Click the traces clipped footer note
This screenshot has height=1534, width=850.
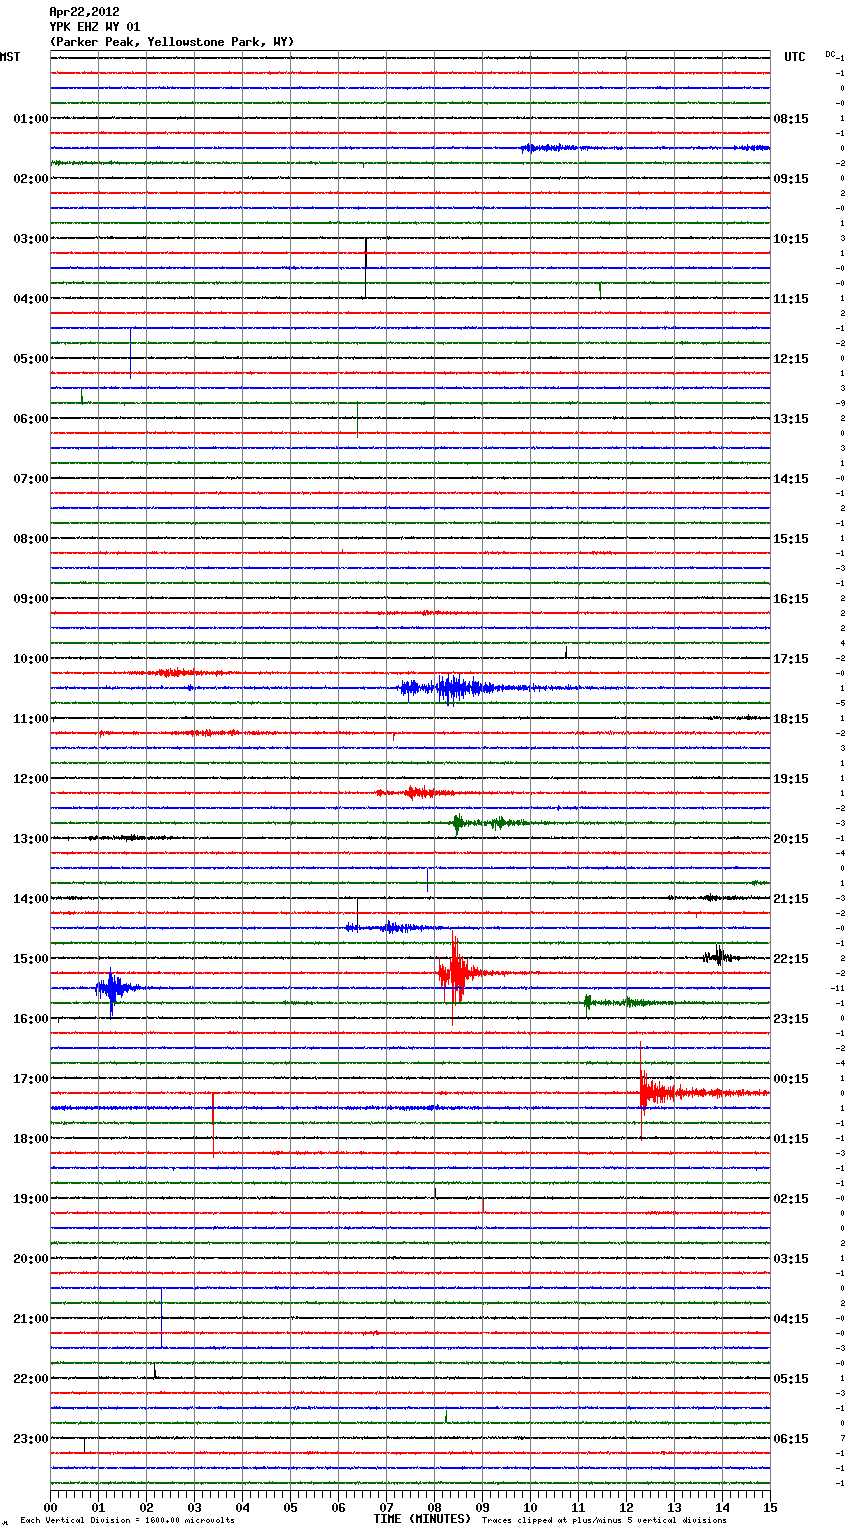(604, 1521)
